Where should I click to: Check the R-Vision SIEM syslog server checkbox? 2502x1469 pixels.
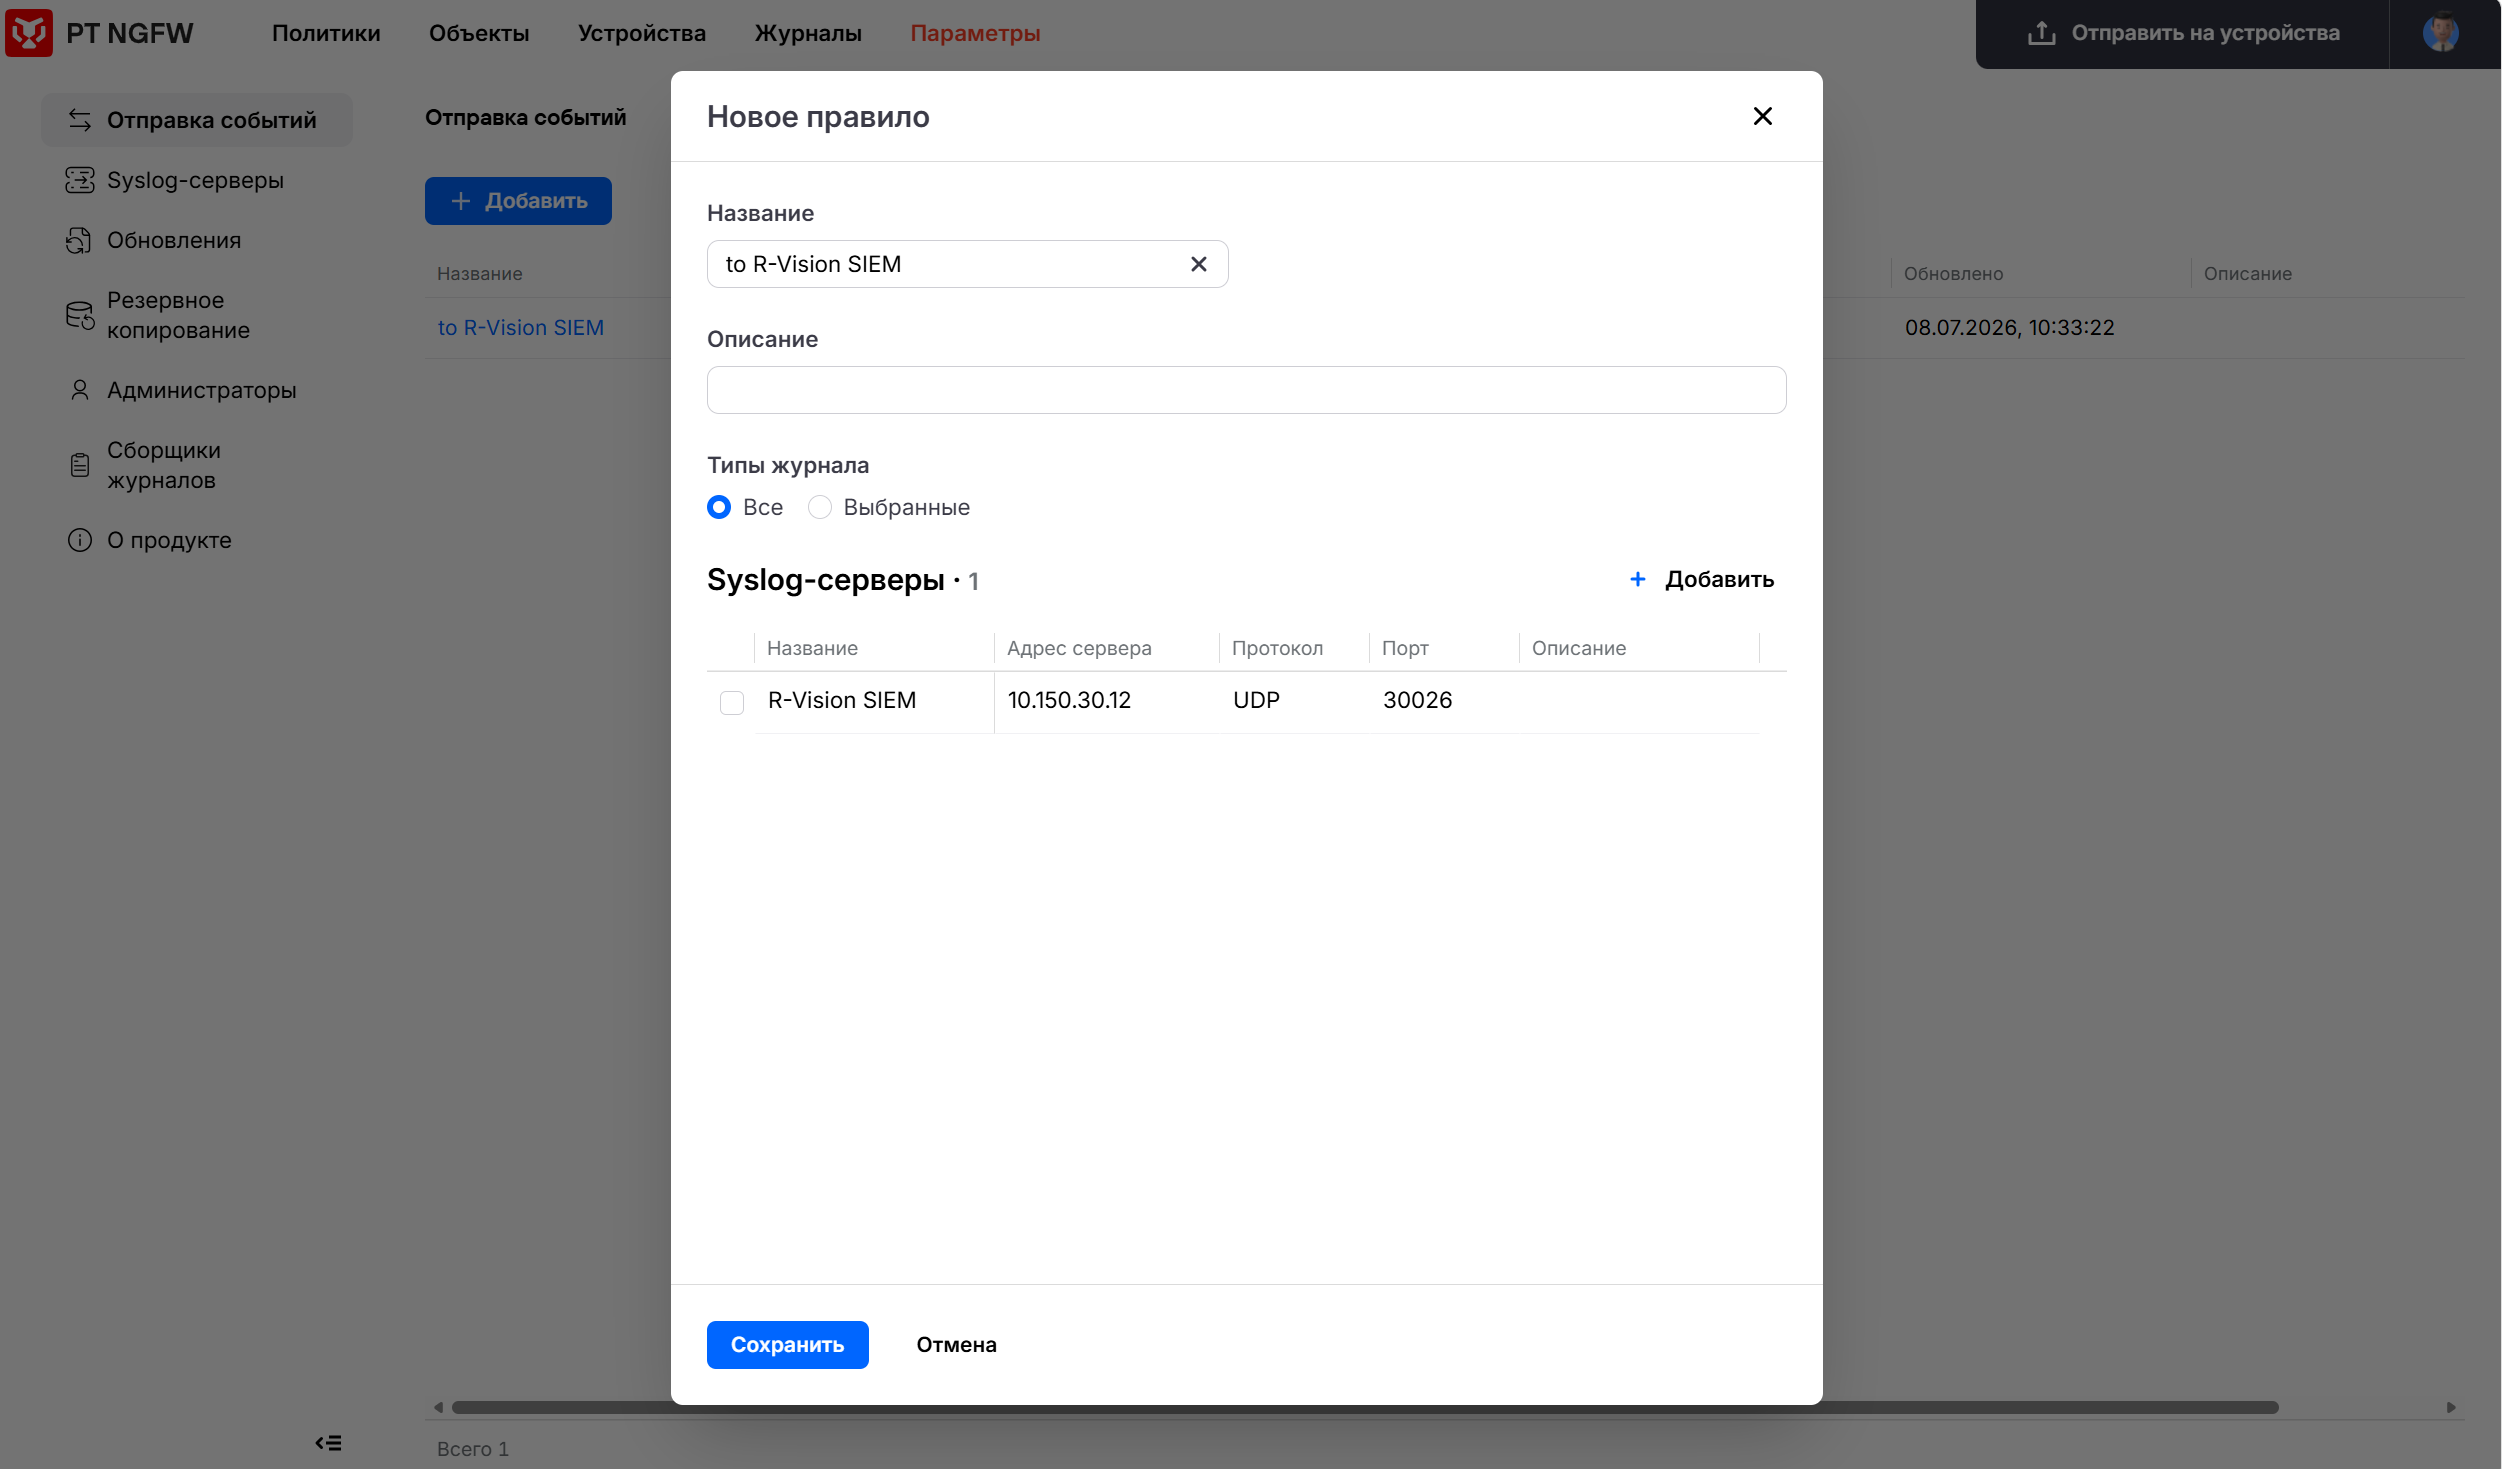732,702
